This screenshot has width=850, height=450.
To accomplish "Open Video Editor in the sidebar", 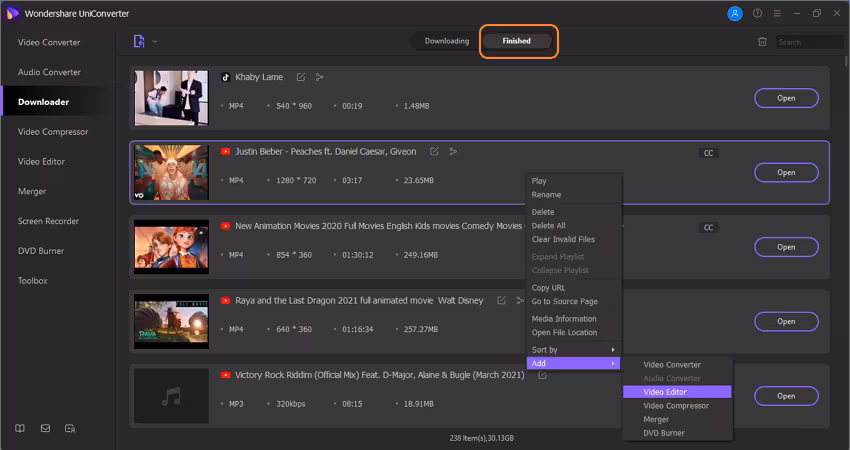I will [41, 162].
